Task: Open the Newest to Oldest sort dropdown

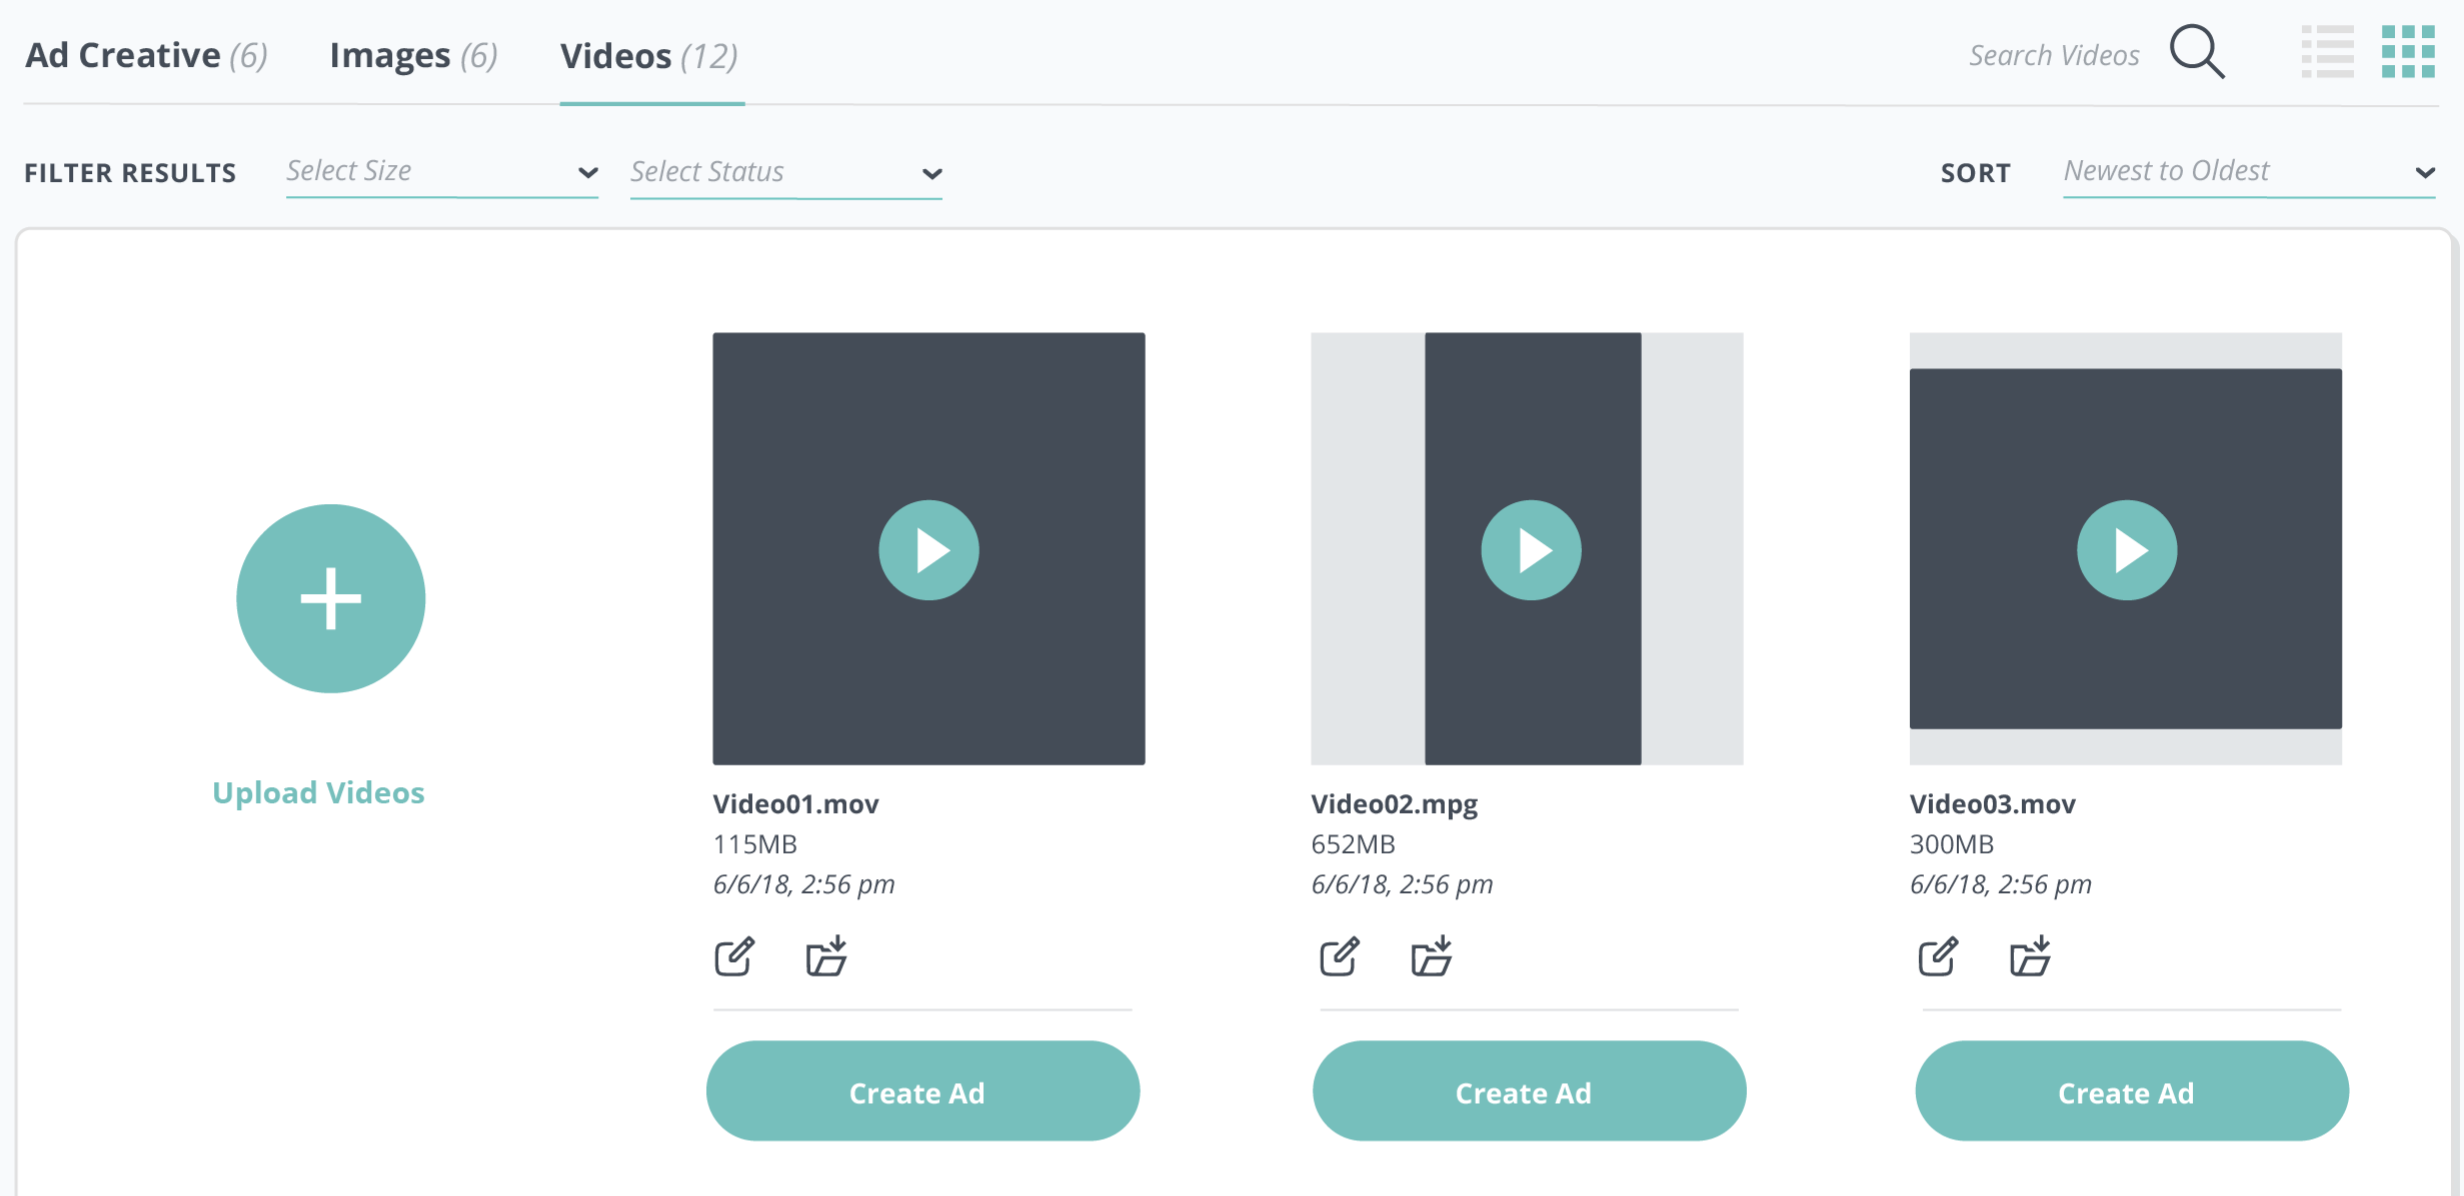Action: (x=2248, y=172)
